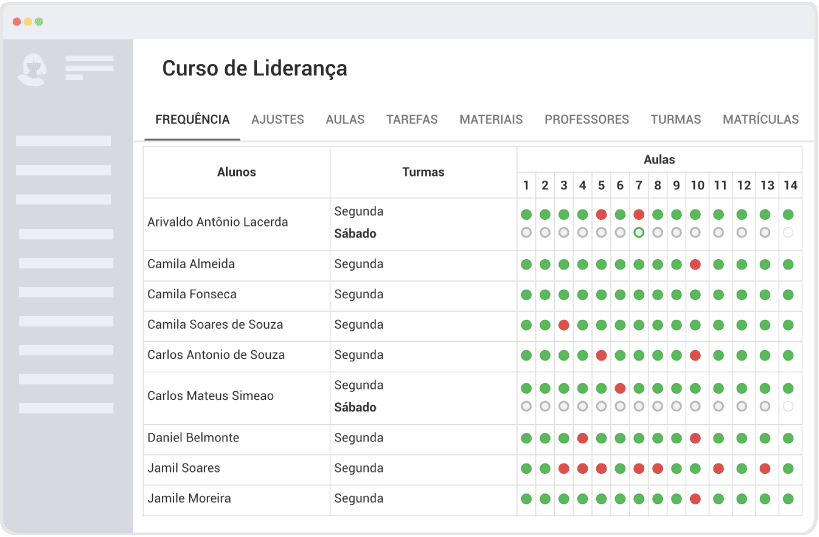Click Sábado under Arivaldo Antônio Lacerda
This screenshot has width=819, height=537.
coord(355,234)
